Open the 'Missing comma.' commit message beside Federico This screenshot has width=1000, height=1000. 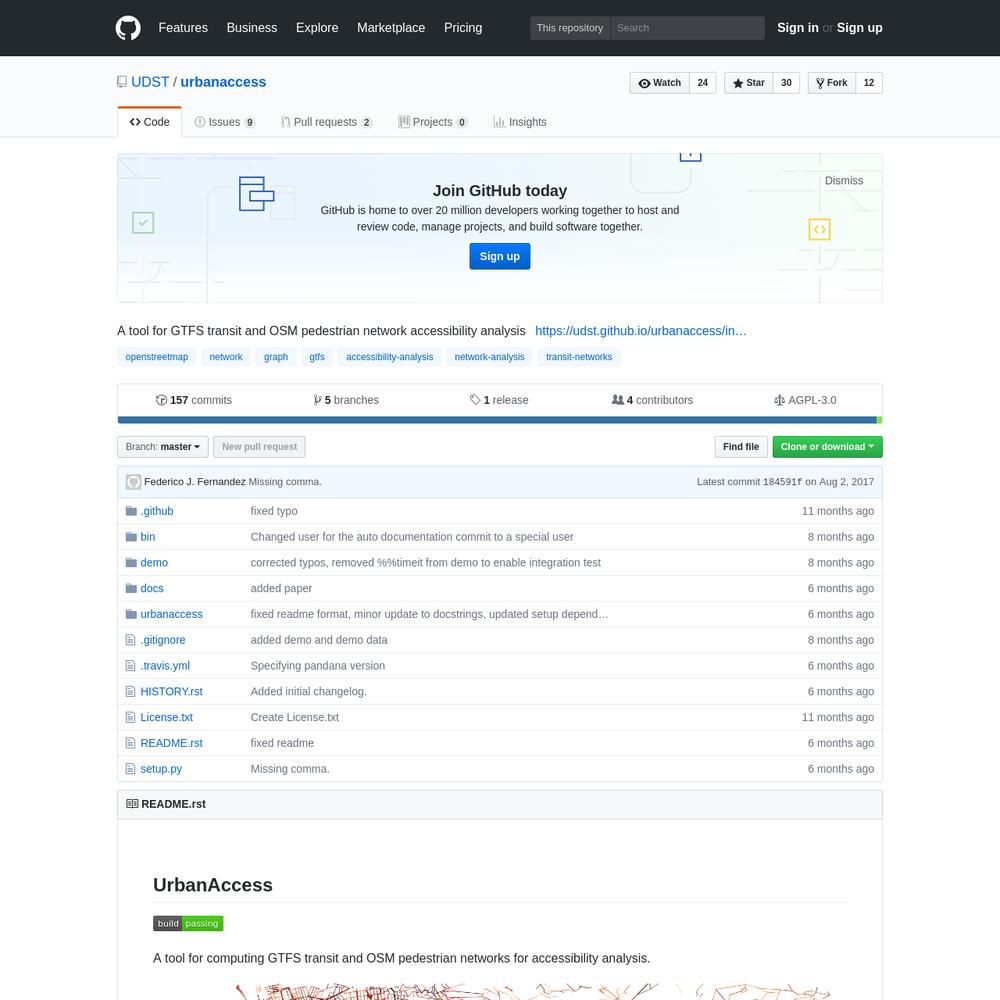point(285,482)
